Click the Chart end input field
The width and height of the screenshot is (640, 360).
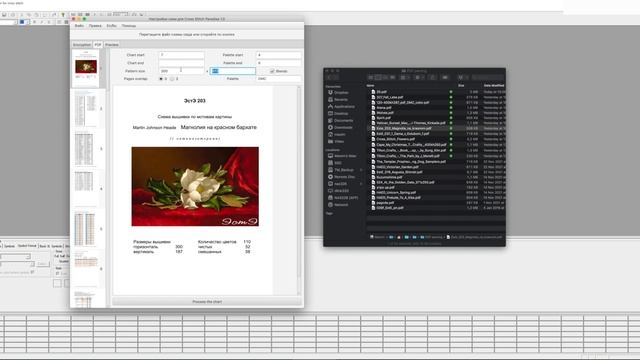coord(181,63)
